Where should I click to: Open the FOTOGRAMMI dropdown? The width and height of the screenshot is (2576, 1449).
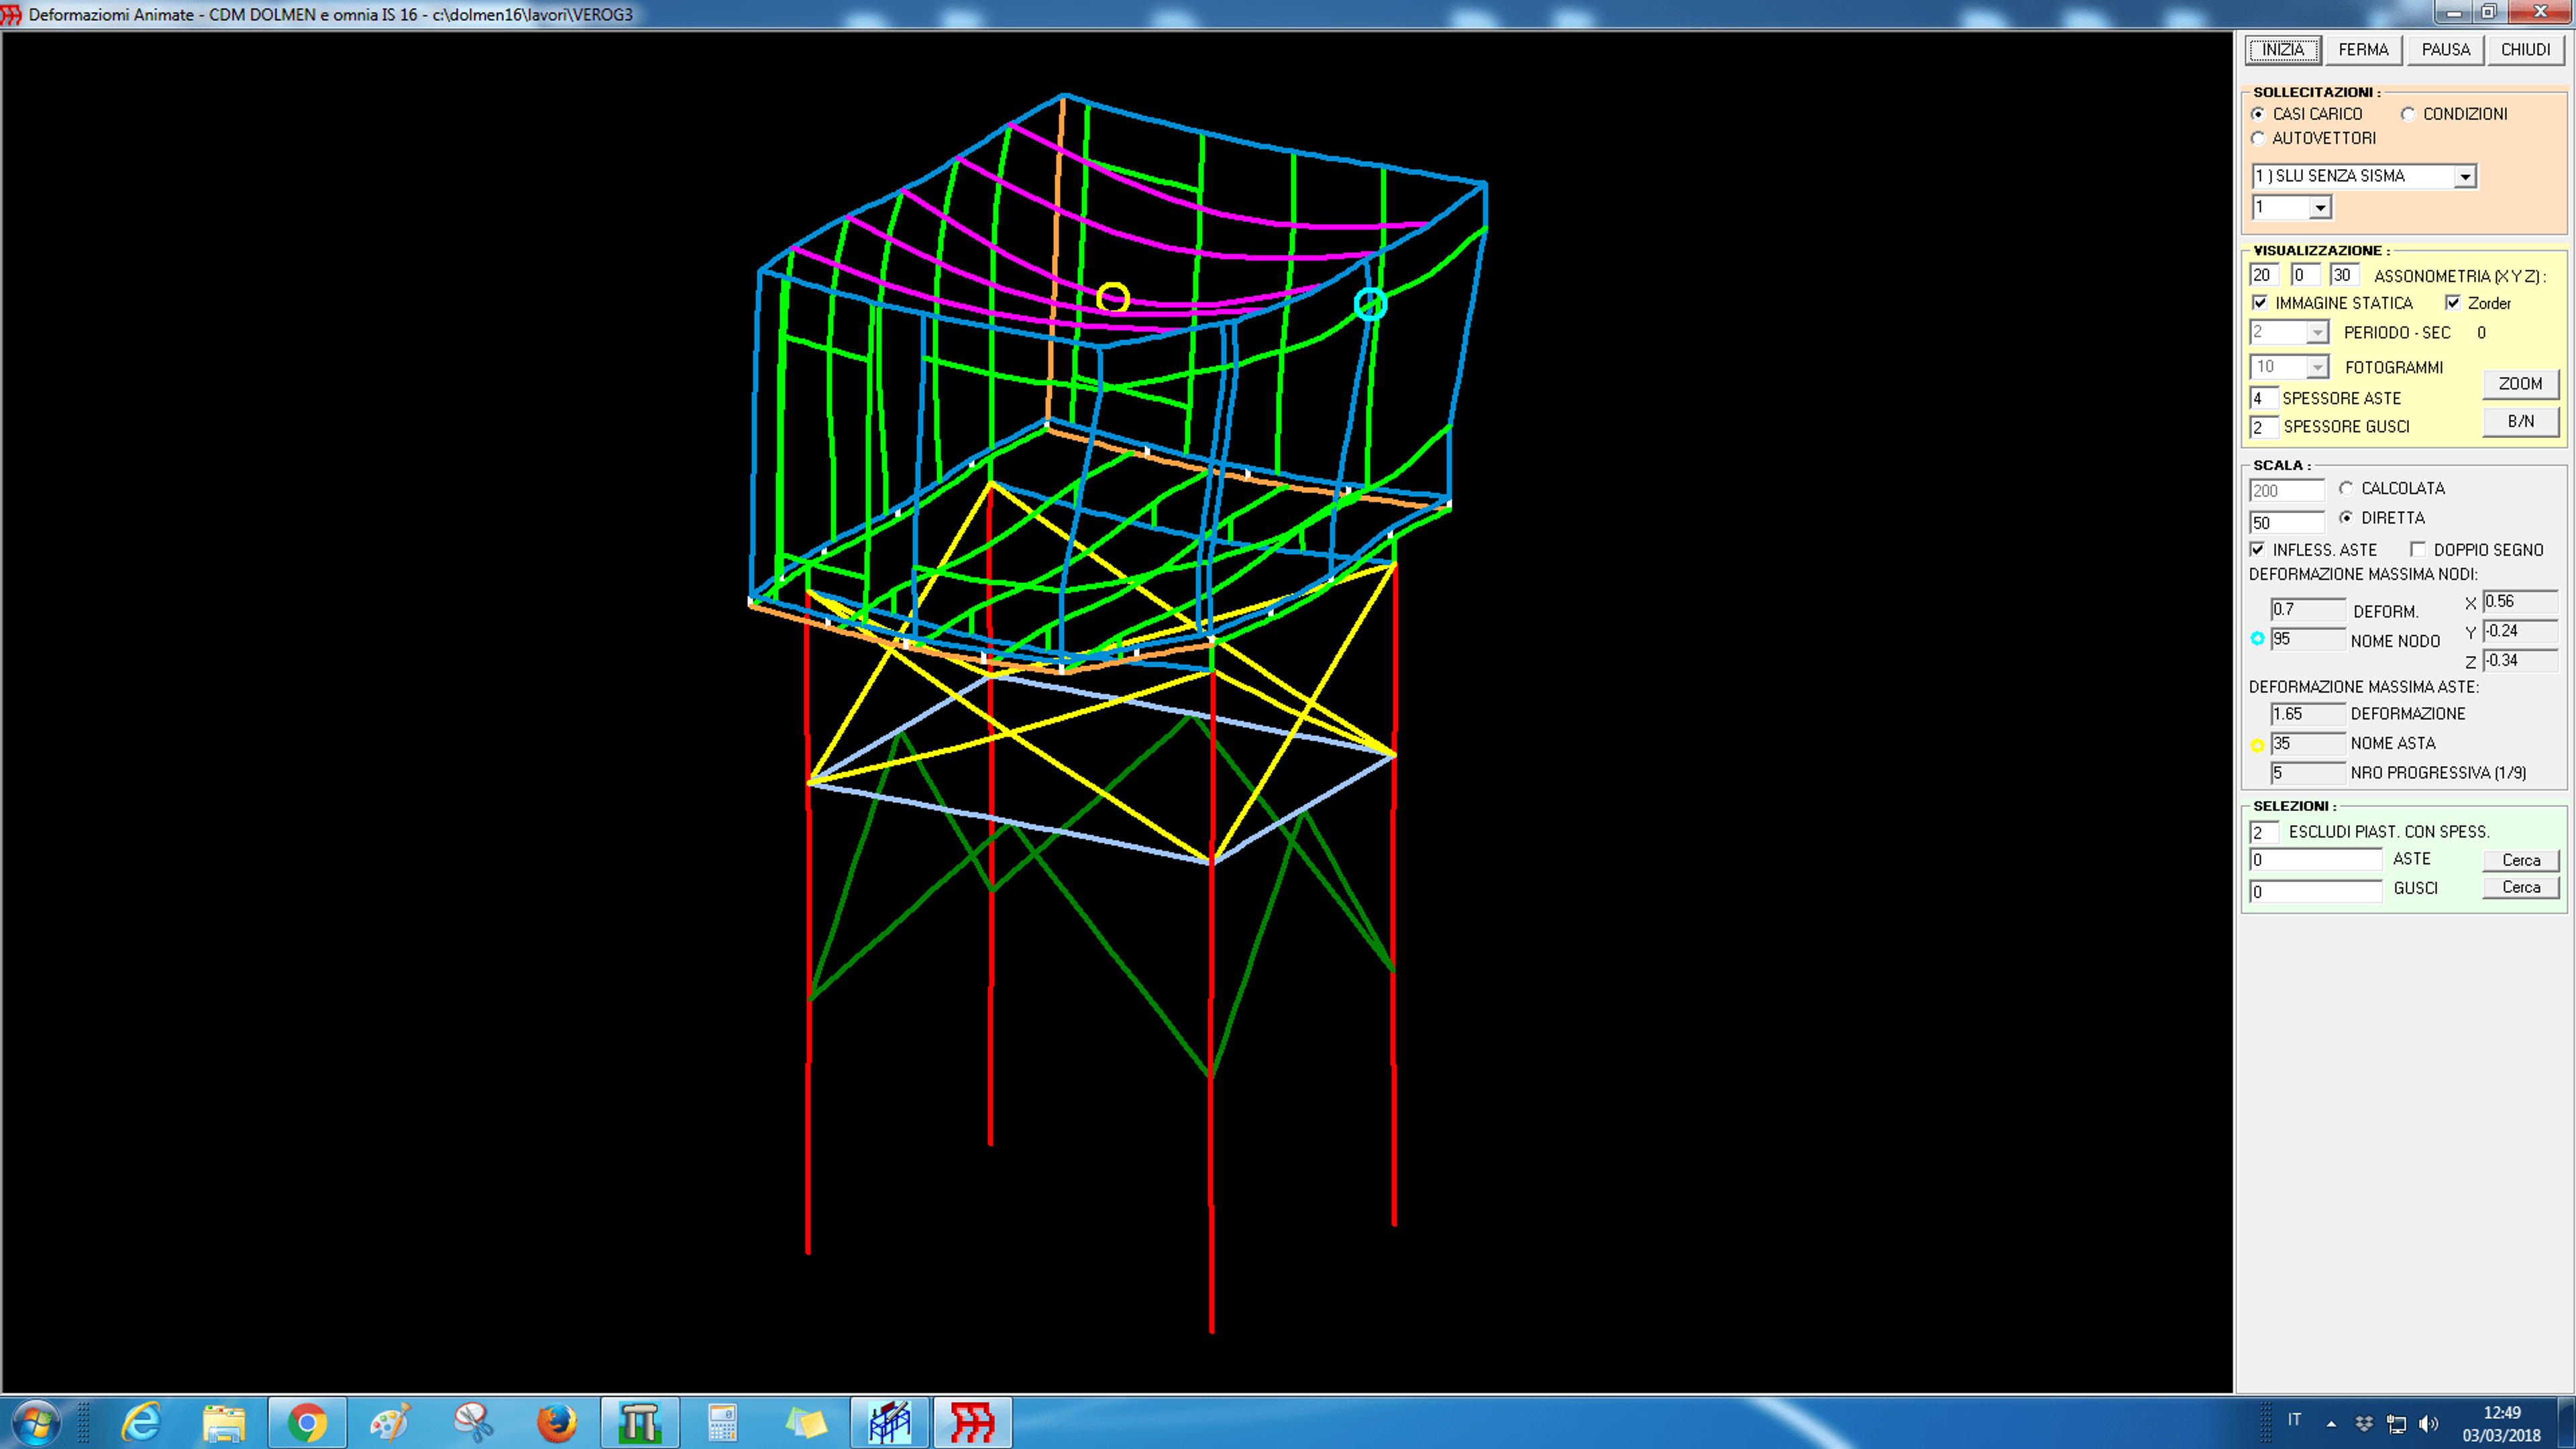(2290, 367)
